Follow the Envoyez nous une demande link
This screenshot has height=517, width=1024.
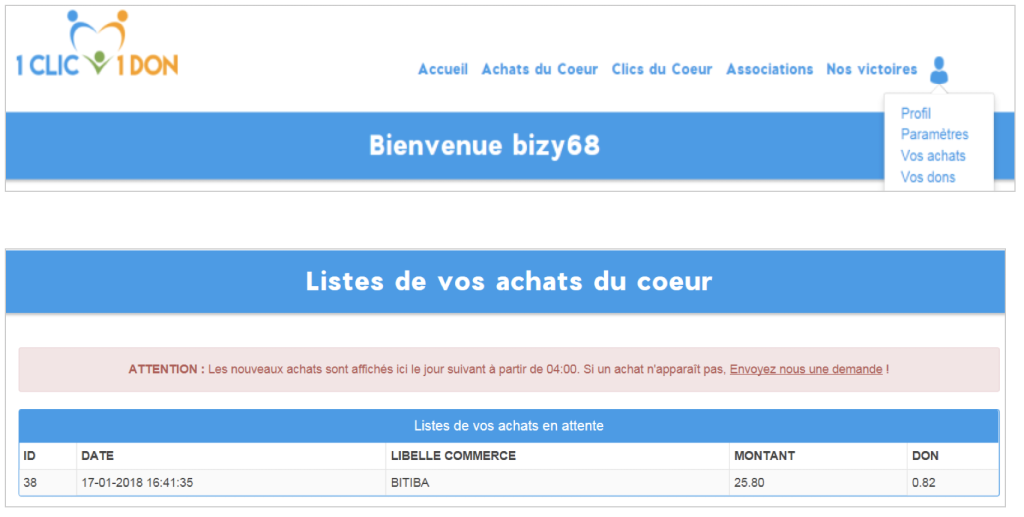806,369
